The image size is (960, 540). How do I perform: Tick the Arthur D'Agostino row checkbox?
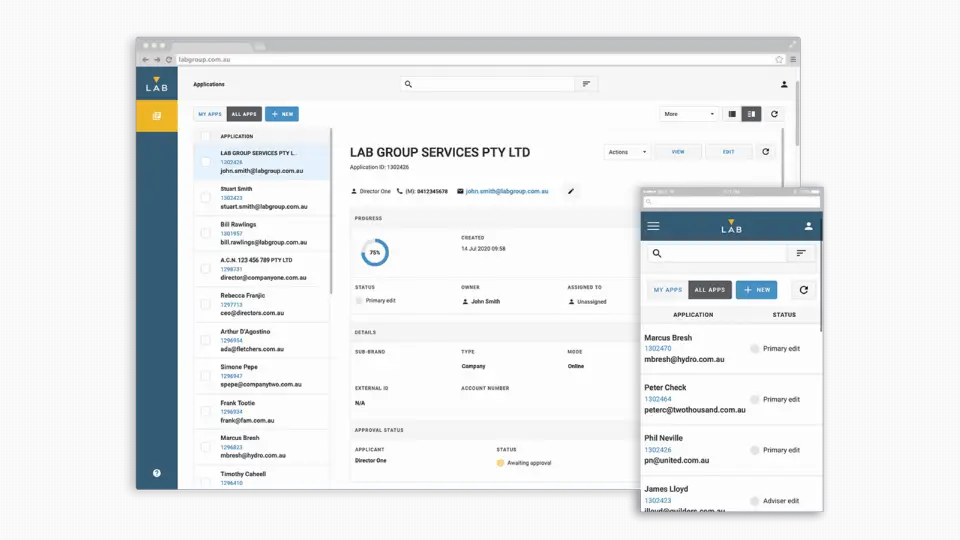205,340
